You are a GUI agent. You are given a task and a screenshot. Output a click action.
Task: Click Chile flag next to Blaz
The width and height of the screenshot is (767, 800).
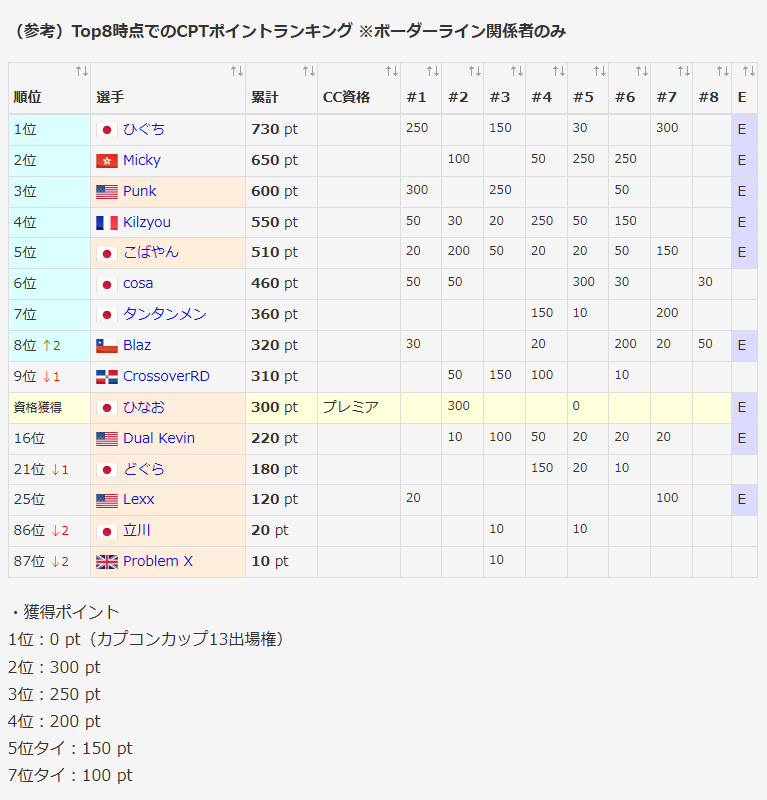107,346
